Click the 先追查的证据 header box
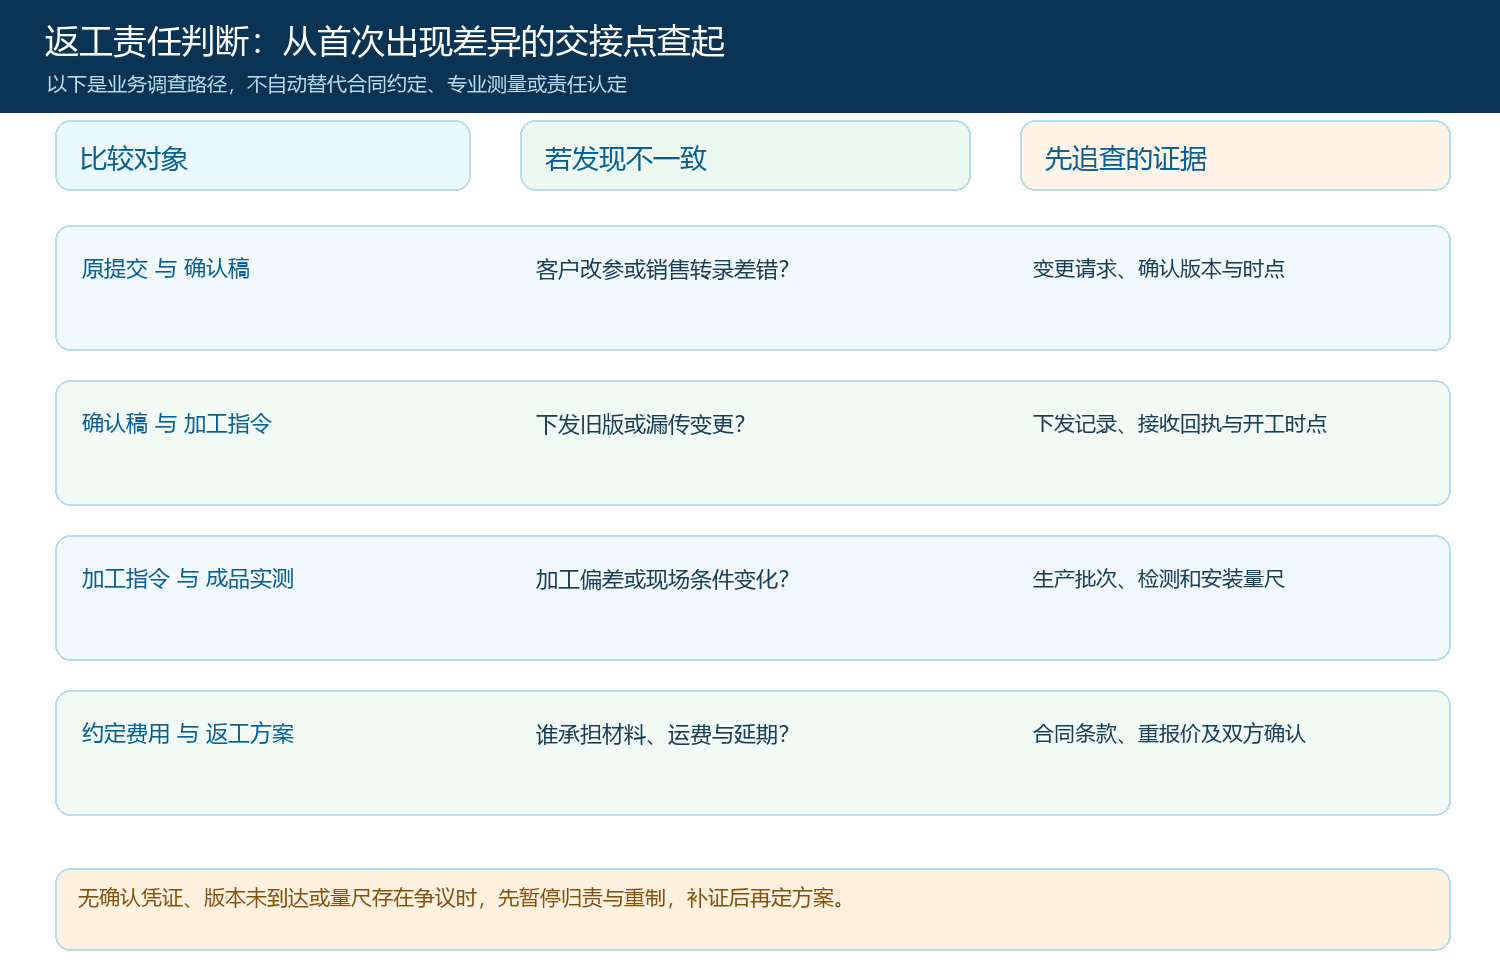This screenshot has width=1500, height=970. (x=1235, y=156)
